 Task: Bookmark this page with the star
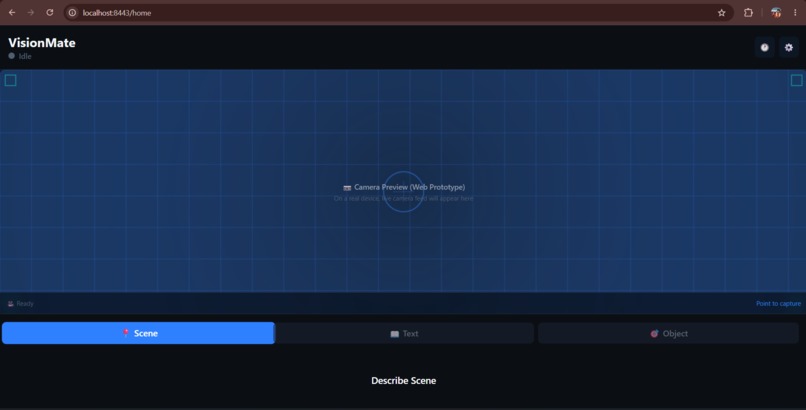tap(722, 13)
